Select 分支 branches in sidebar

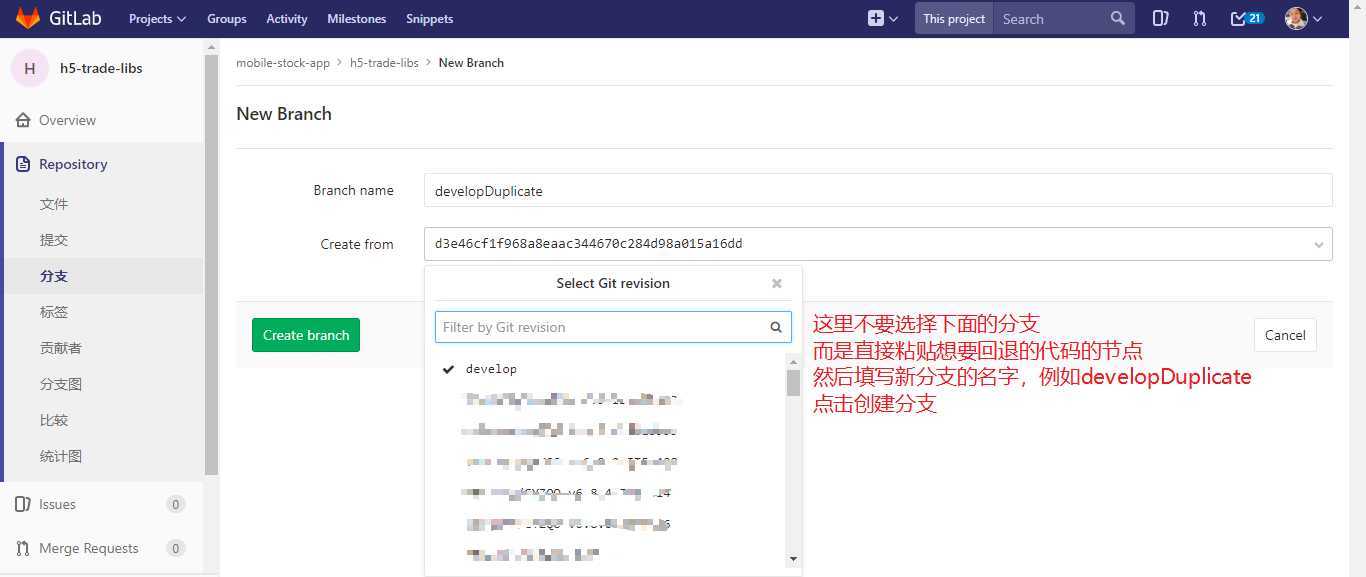(x=54, y=276)
